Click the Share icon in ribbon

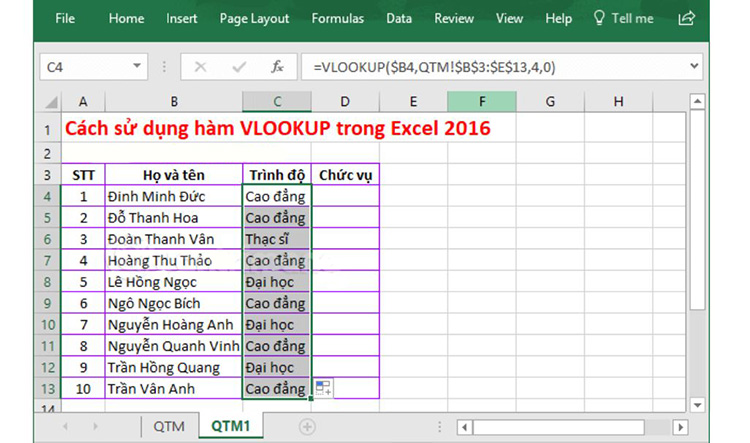[x=686, y=19]
